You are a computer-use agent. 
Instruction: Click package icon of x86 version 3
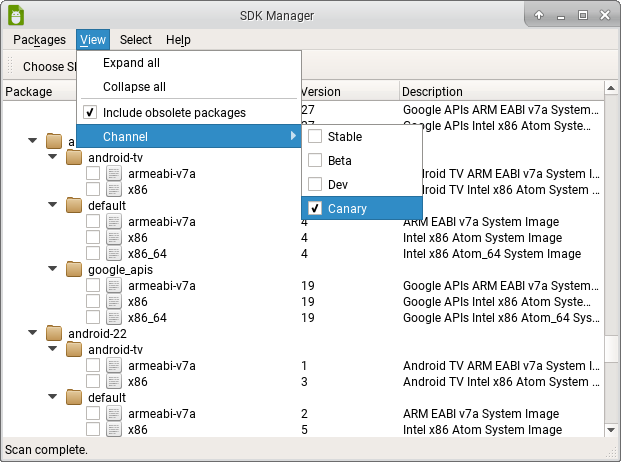click(x=114, y=381)
